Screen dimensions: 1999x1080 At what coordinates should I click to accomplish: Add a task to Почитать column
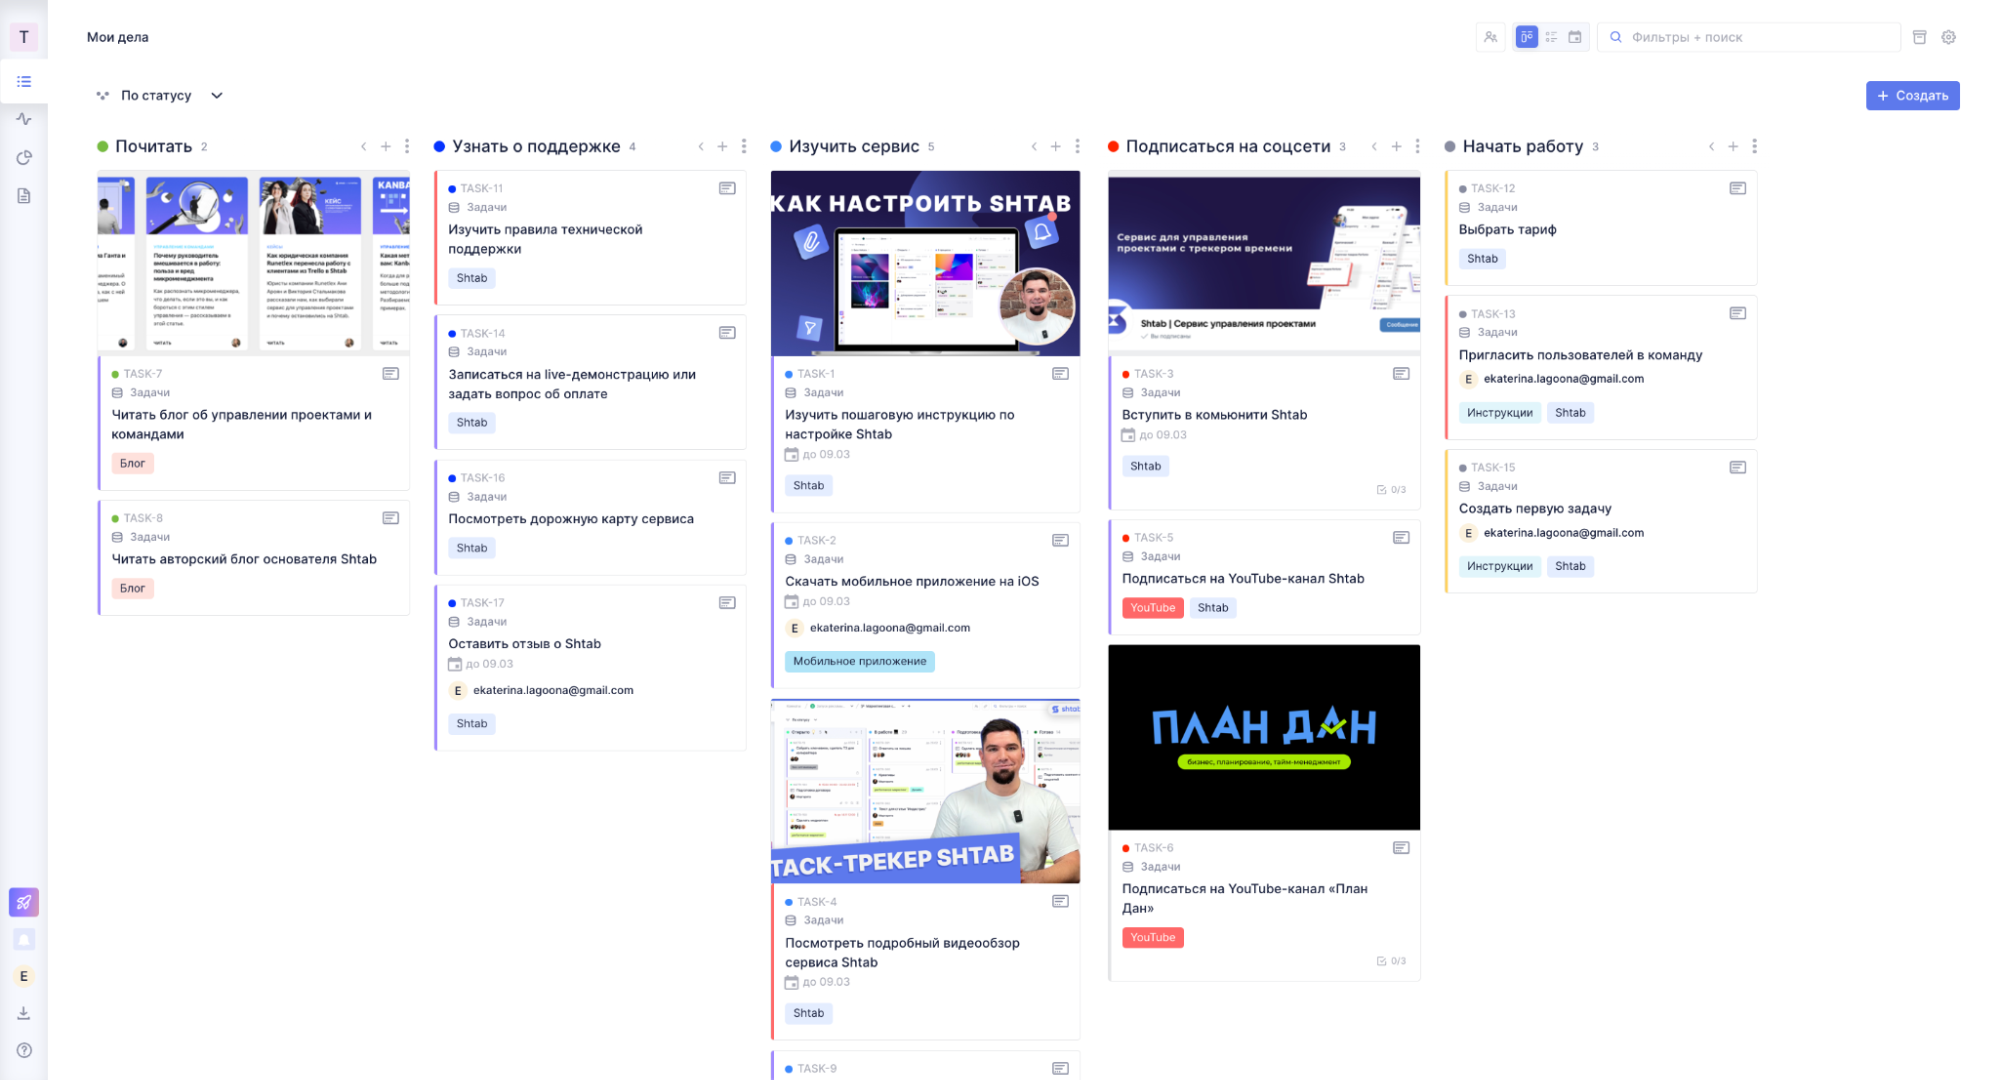385,146
